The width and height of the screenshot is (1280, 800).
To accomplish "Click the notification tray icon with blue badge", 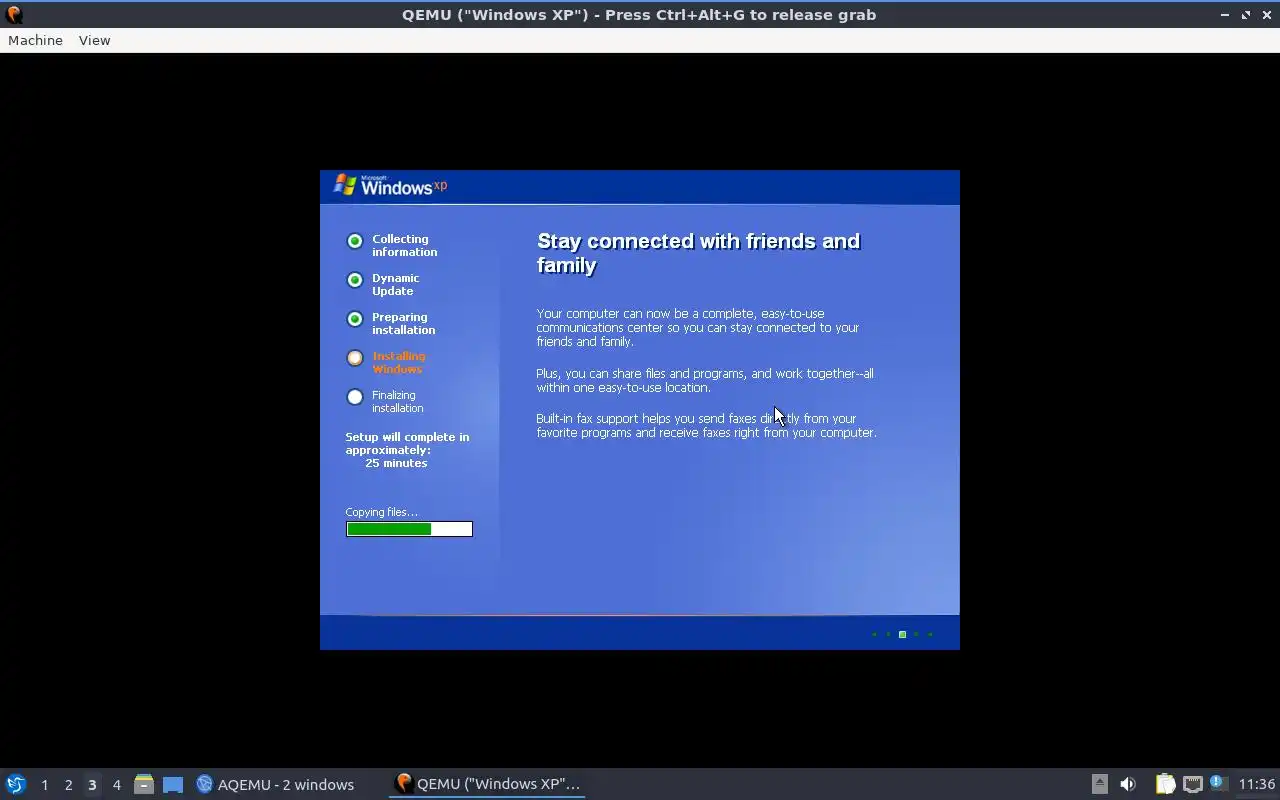I will tap(1217, 783).
